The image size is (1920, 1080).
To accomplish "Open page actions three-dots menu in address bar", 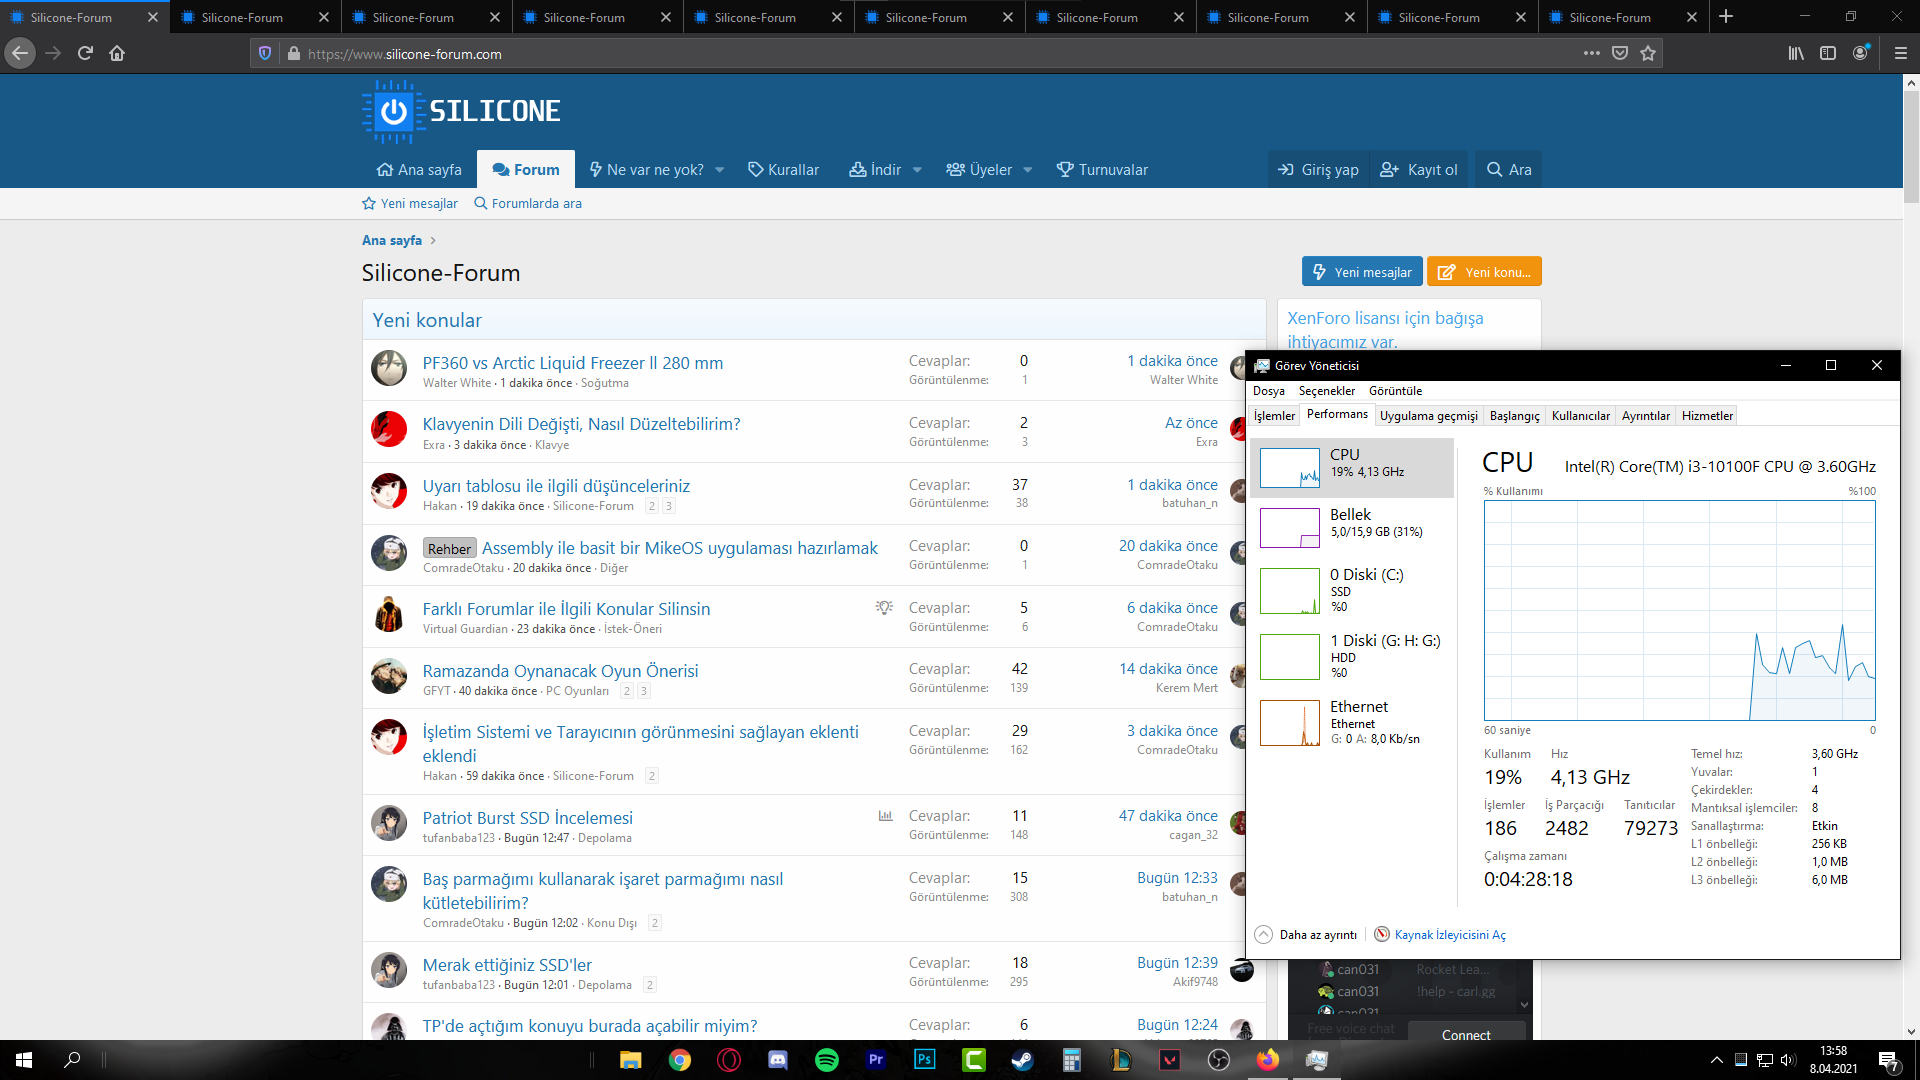I will (x=1592, y=54).
